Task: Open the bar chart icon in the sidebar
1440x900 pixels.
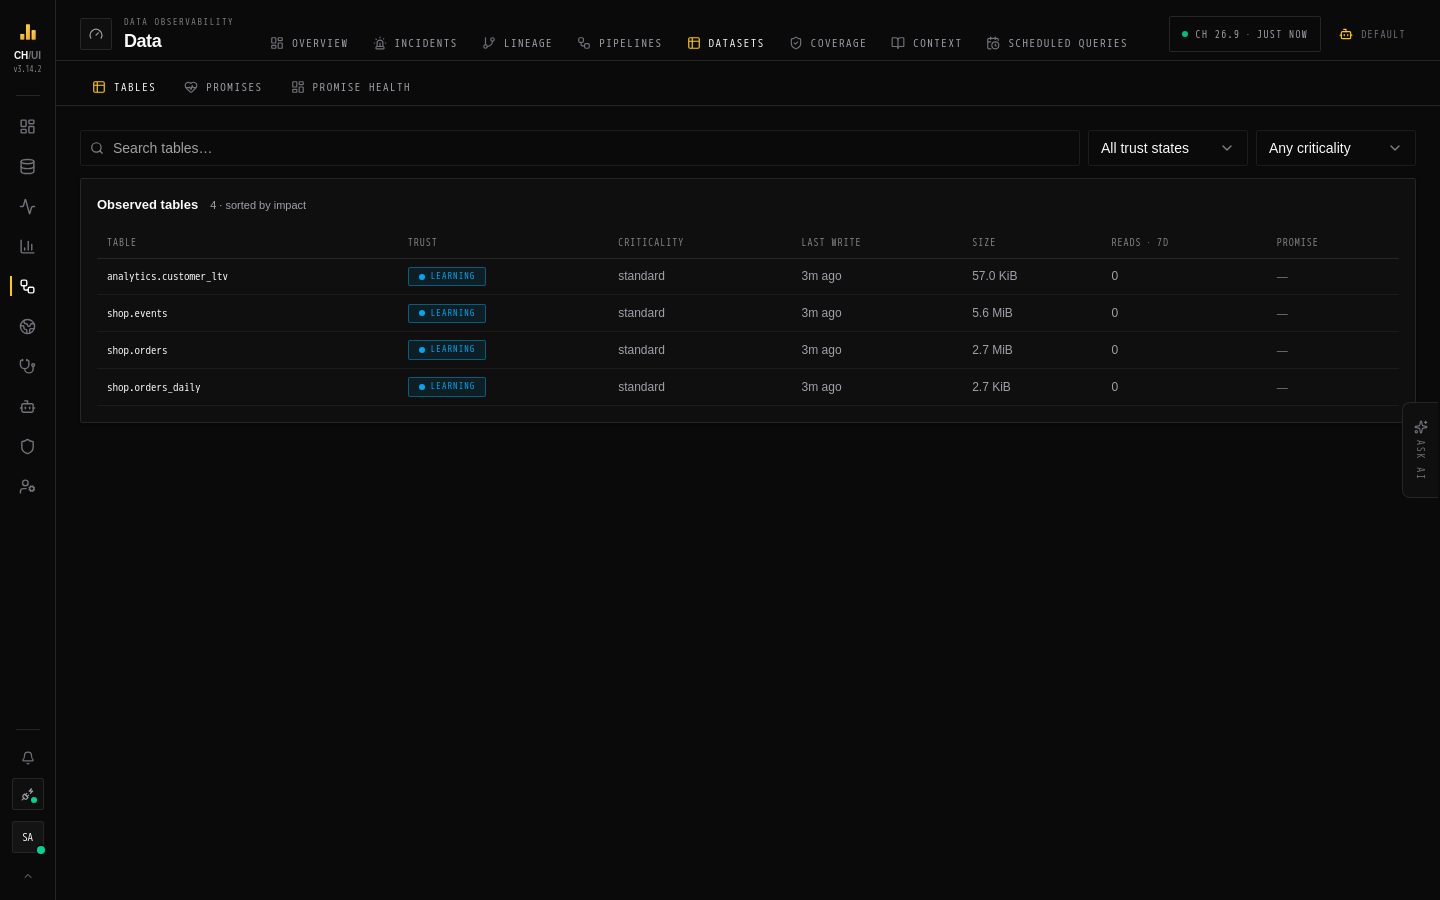Action: (27, 247)
